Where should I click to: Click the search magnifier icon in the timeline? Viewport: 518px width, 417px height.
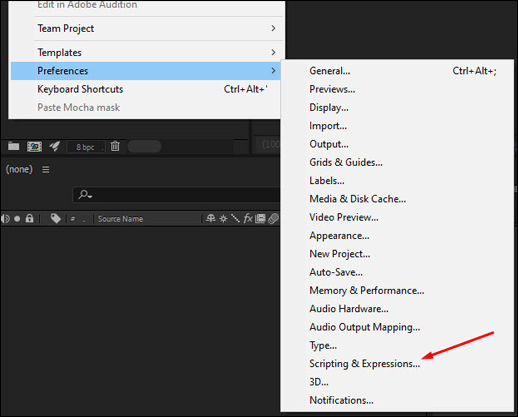[85, 194]
